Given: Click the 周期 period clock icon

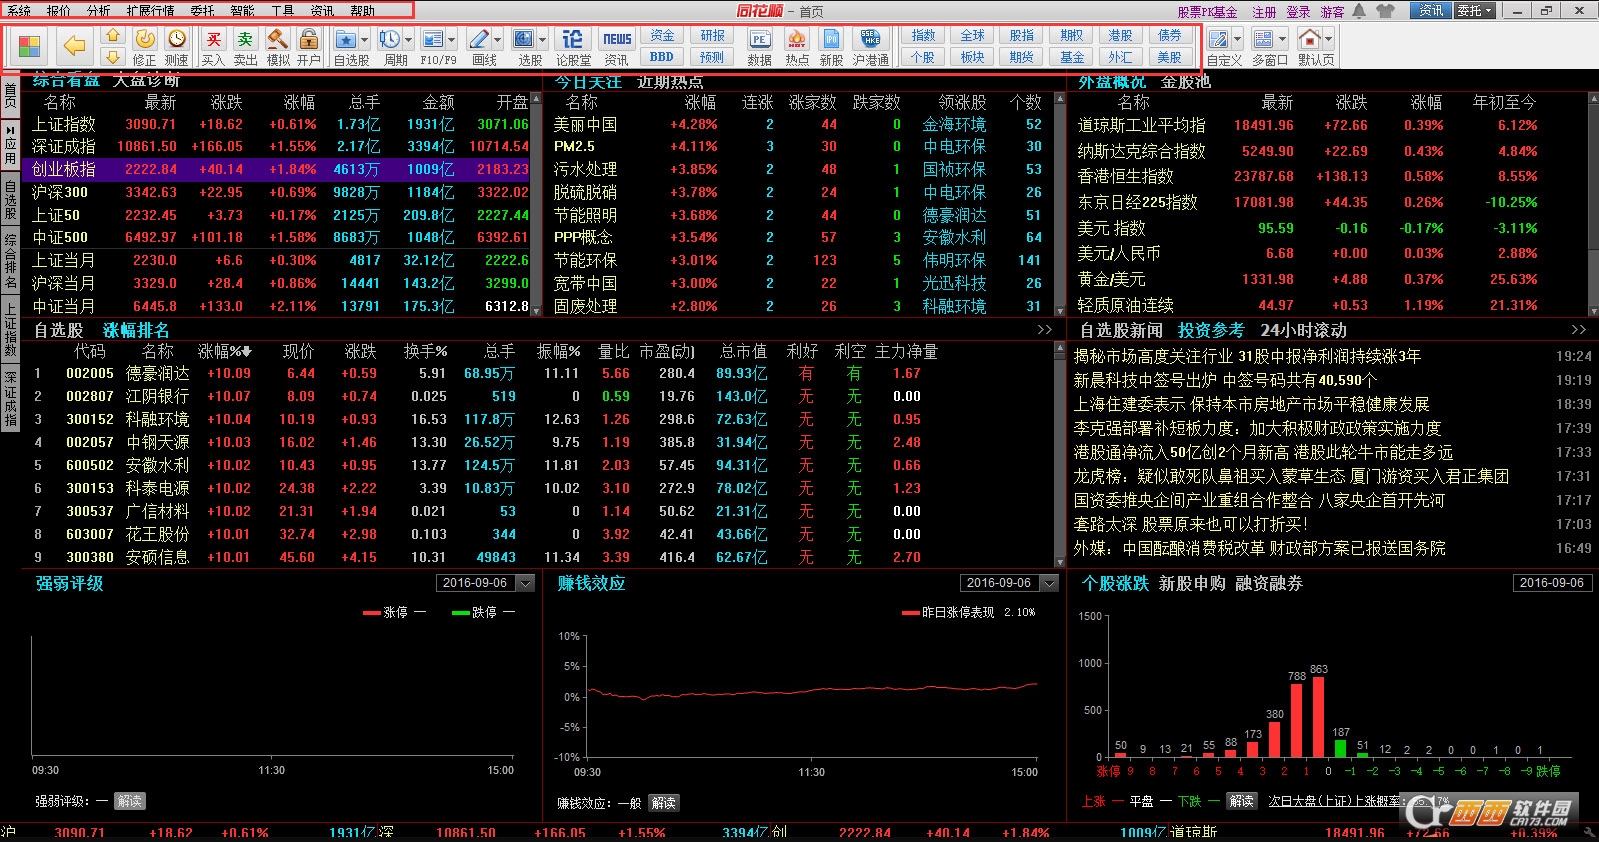Looking at the screenshot, I should point(389,40).
